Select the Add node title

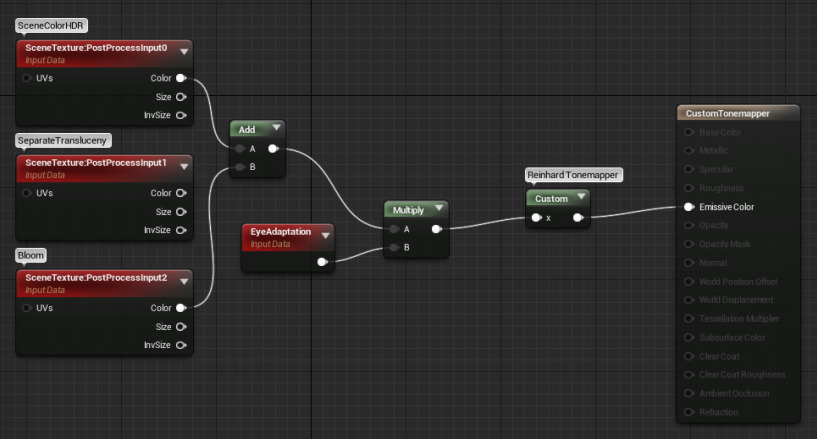pyautogui.click(x=247, y=129)
